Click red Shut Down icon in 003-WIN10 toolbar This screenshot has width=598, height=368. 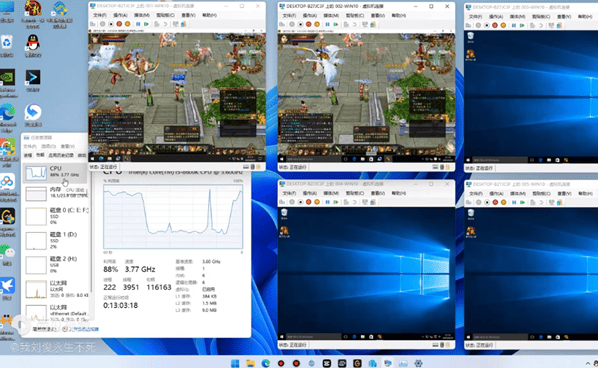[x=495, y=26]
